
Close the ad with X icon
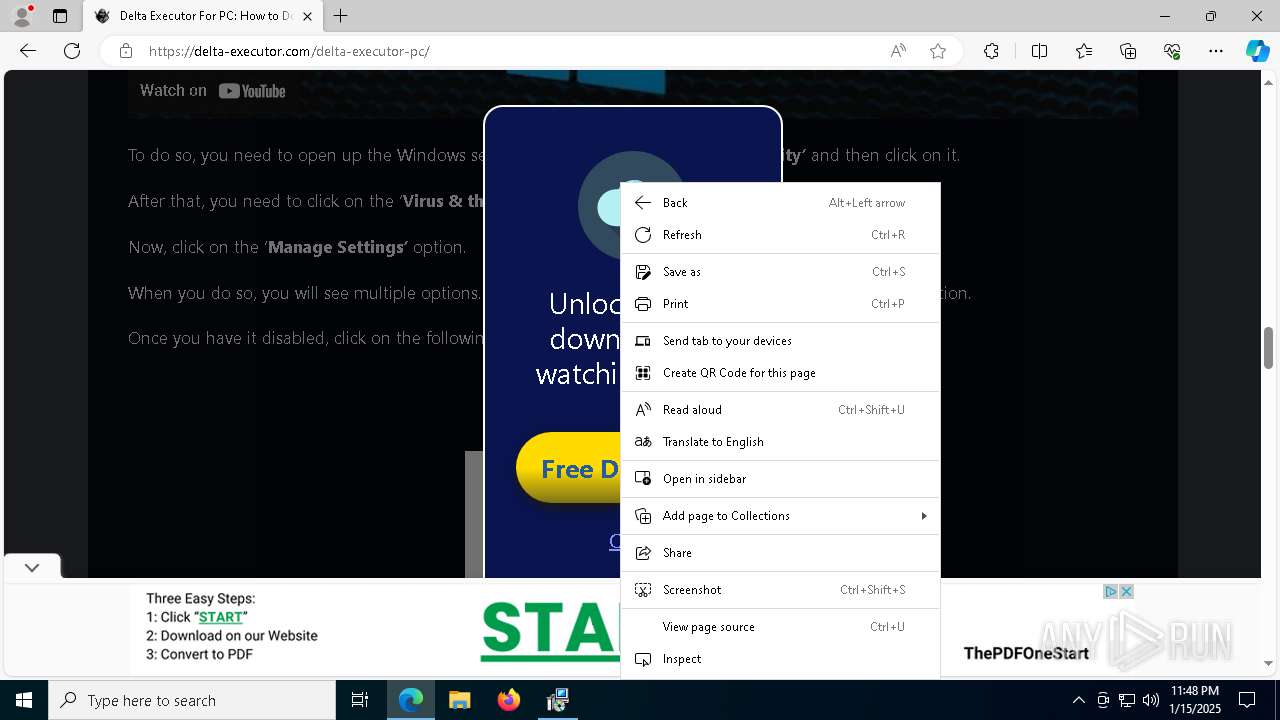(1126, 592)
